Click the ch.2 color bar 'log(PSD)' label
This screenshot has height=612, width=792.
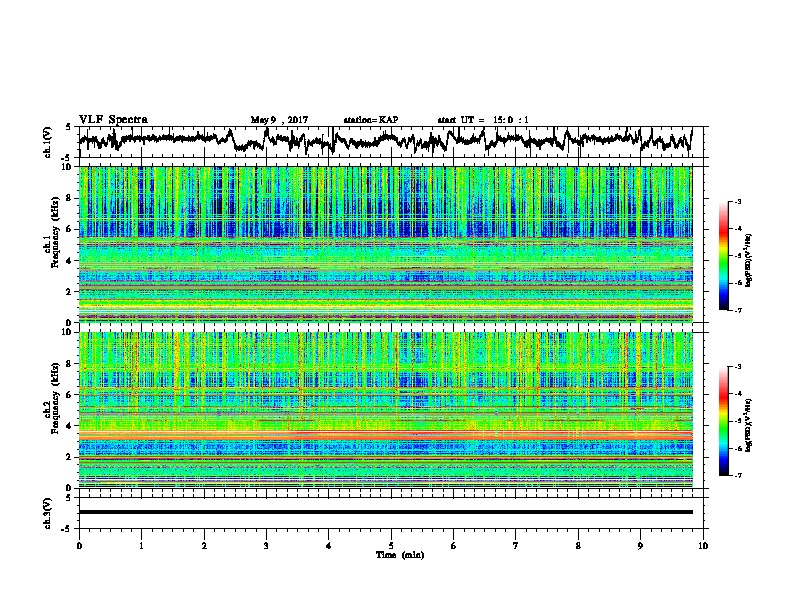click(x=748, y=425)
